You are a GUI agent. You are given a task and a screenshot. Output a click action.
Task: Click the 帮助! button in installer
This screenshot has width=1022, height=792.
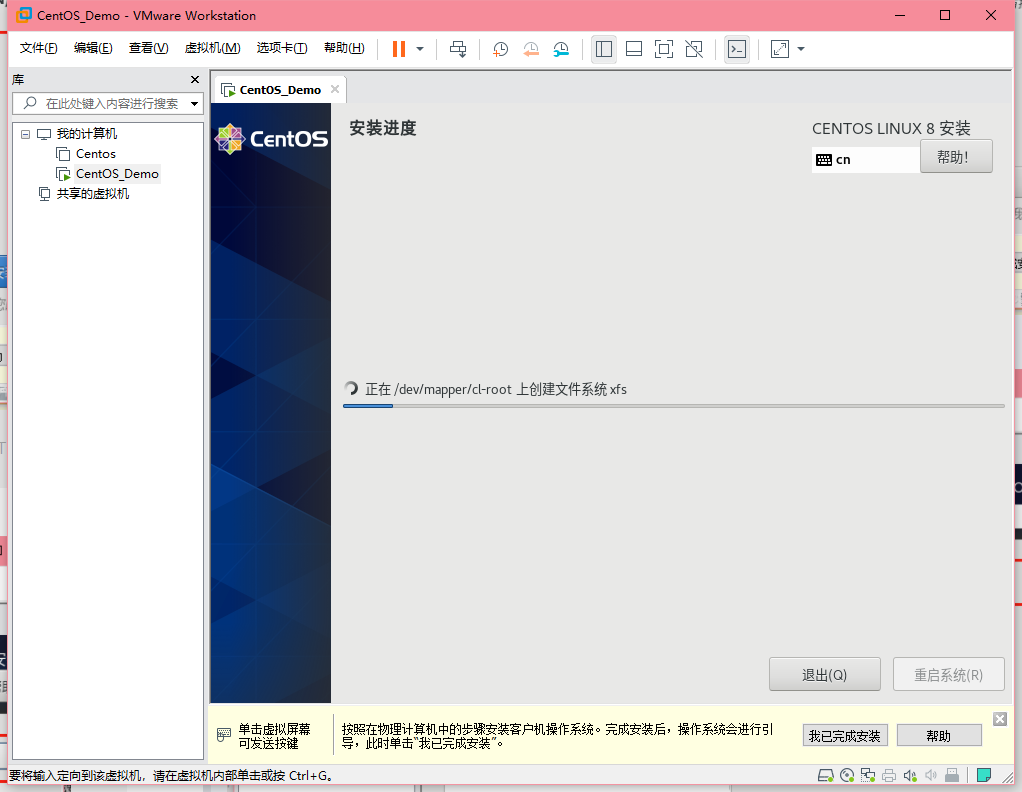(956, 156)
